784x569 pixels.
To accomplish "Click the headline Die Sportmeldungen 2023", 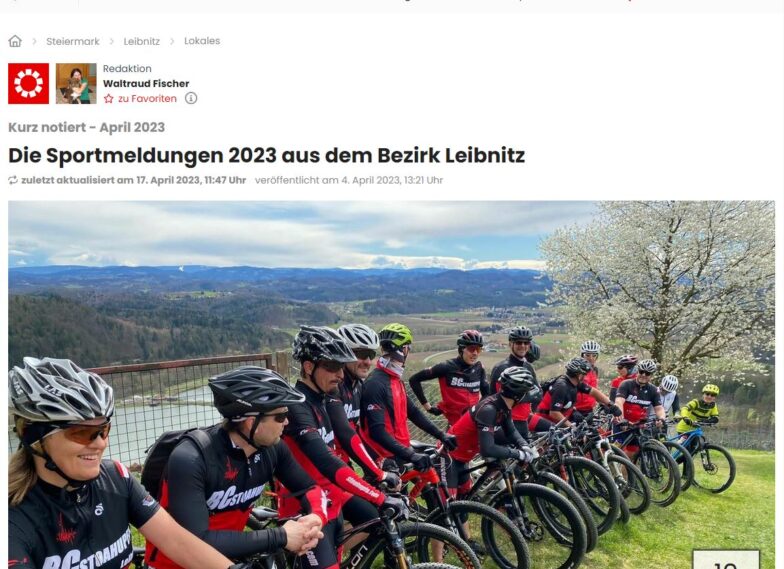I will coord(266,156).
